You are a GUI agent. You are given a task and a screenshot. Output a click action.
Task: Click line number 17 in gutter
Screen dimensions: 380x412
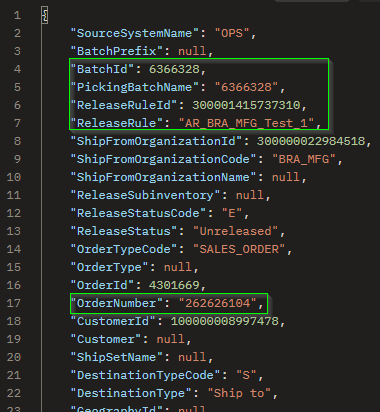pyautogui.click(x=14, y=303)
